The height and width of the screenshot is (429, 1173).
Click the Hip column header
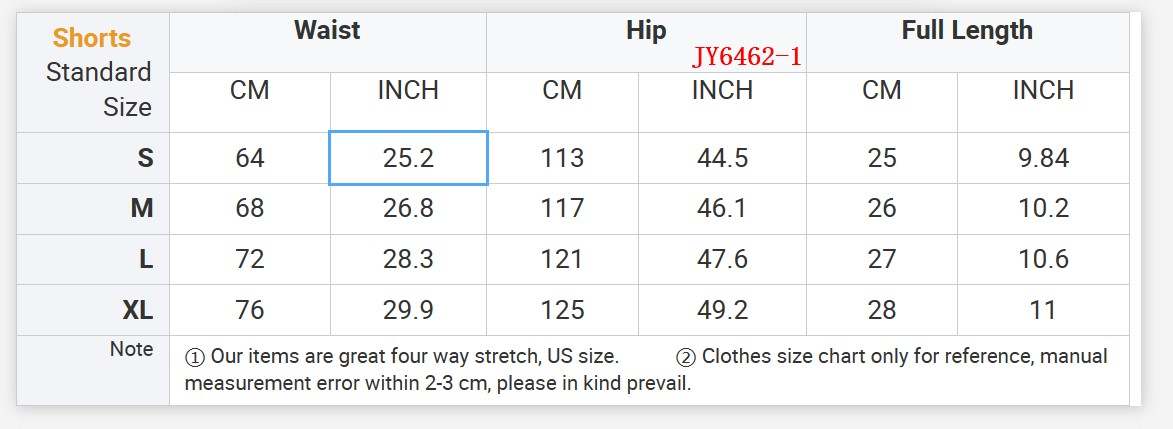click(x=645, y=30)
